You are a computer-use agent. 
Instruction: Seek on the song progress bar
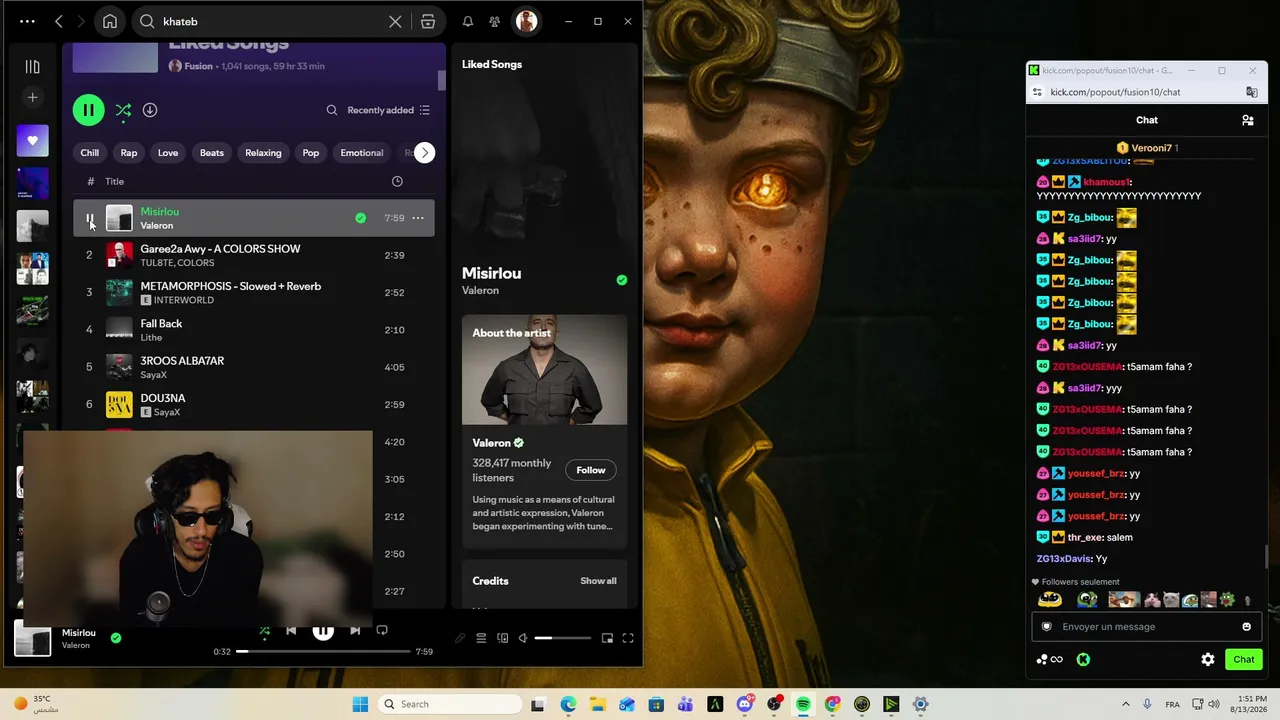324,651
